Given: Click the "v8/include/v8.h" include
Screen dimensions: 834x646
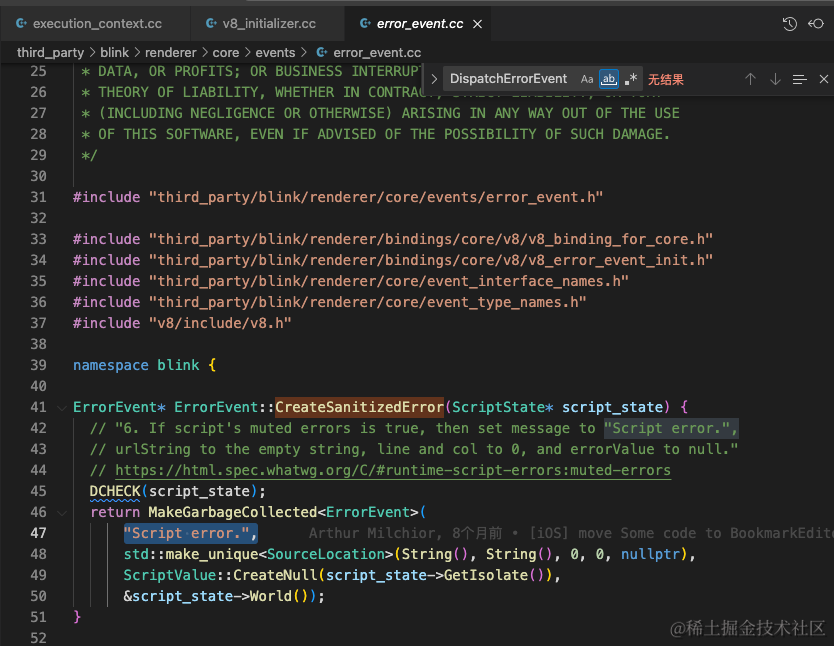Looking at the screenshot, I should click(x=220, y=323).
